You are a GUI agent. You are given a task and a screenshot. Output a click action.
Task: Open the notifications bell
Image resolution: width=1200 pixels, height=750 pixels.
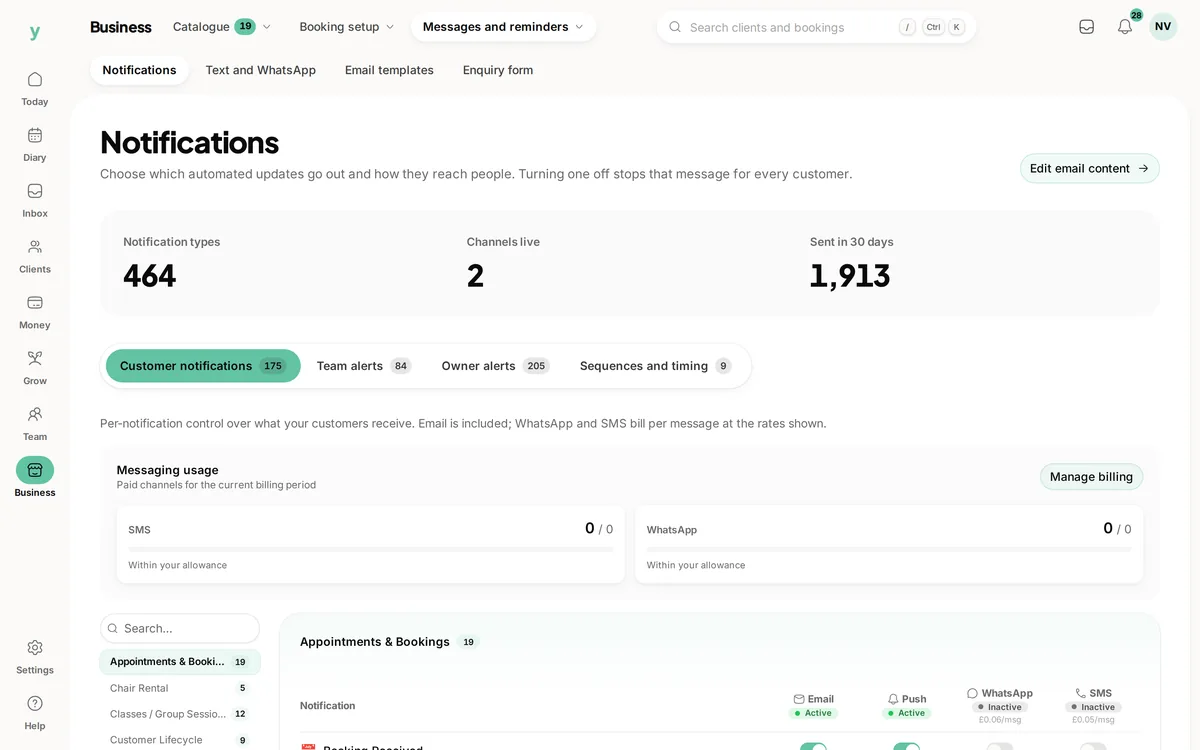(x=1125, y=27)
